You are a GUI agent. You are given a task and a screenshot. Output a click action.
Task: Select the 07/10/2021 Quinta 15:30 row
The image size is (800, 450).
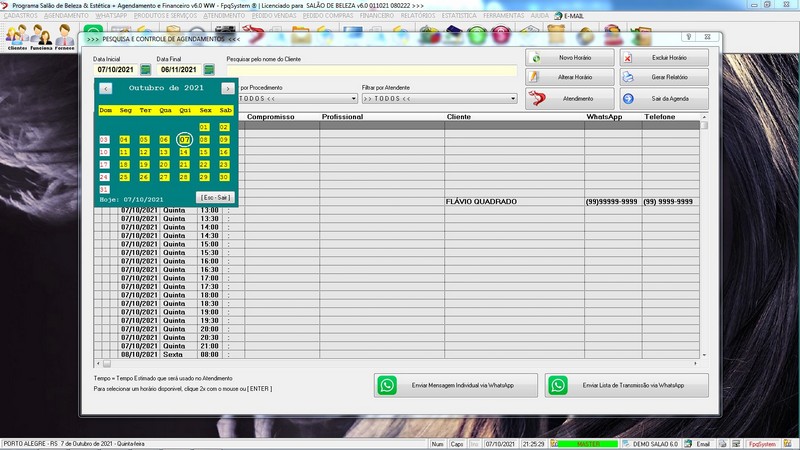(397, 253)
